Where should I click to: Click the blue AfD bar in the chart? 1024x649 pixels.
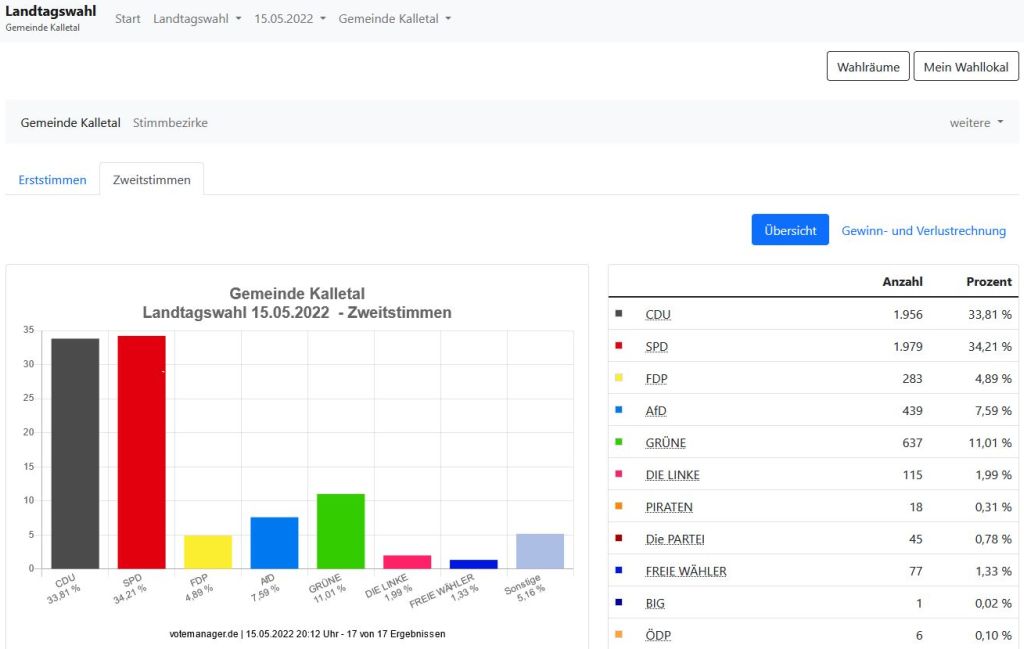click(x=274, y=543)
